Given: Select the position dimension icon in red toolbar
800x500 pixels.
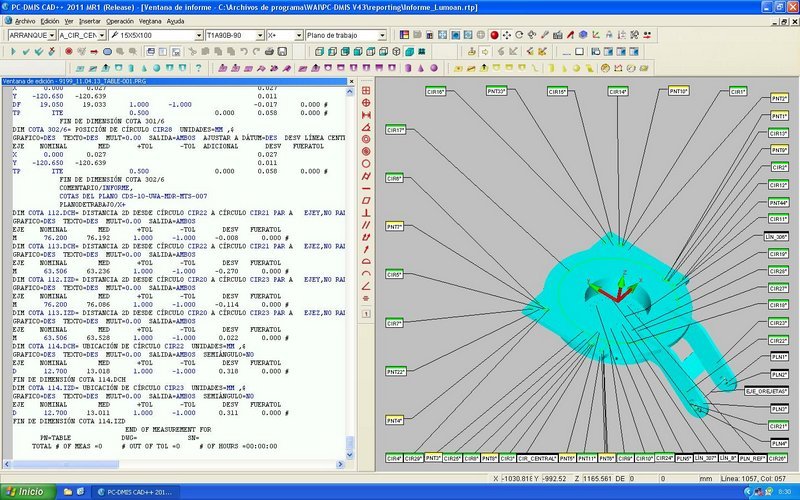Looking at the screenshot, I should [x=366, y=103].
